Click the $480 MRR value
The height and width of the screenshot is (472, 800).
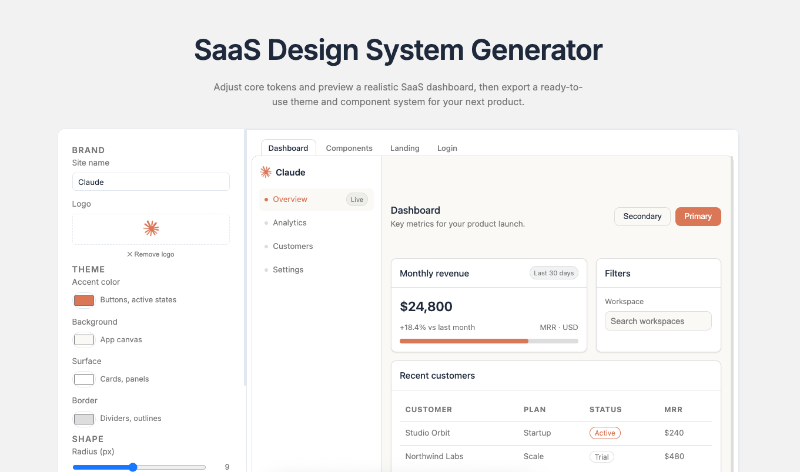[x=674, y=456]
